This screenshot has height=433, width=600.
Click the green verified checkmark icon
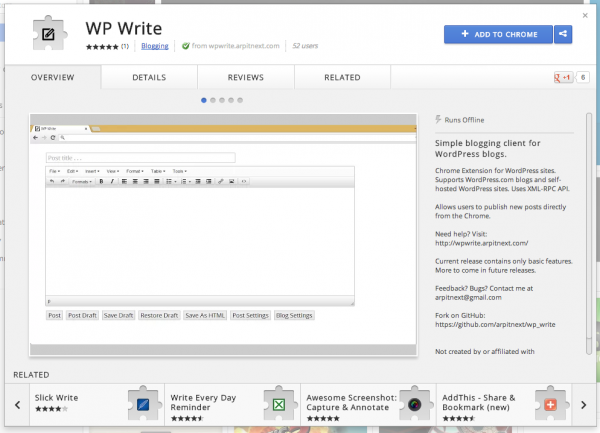pyautogui.click(x=186, y=46)
